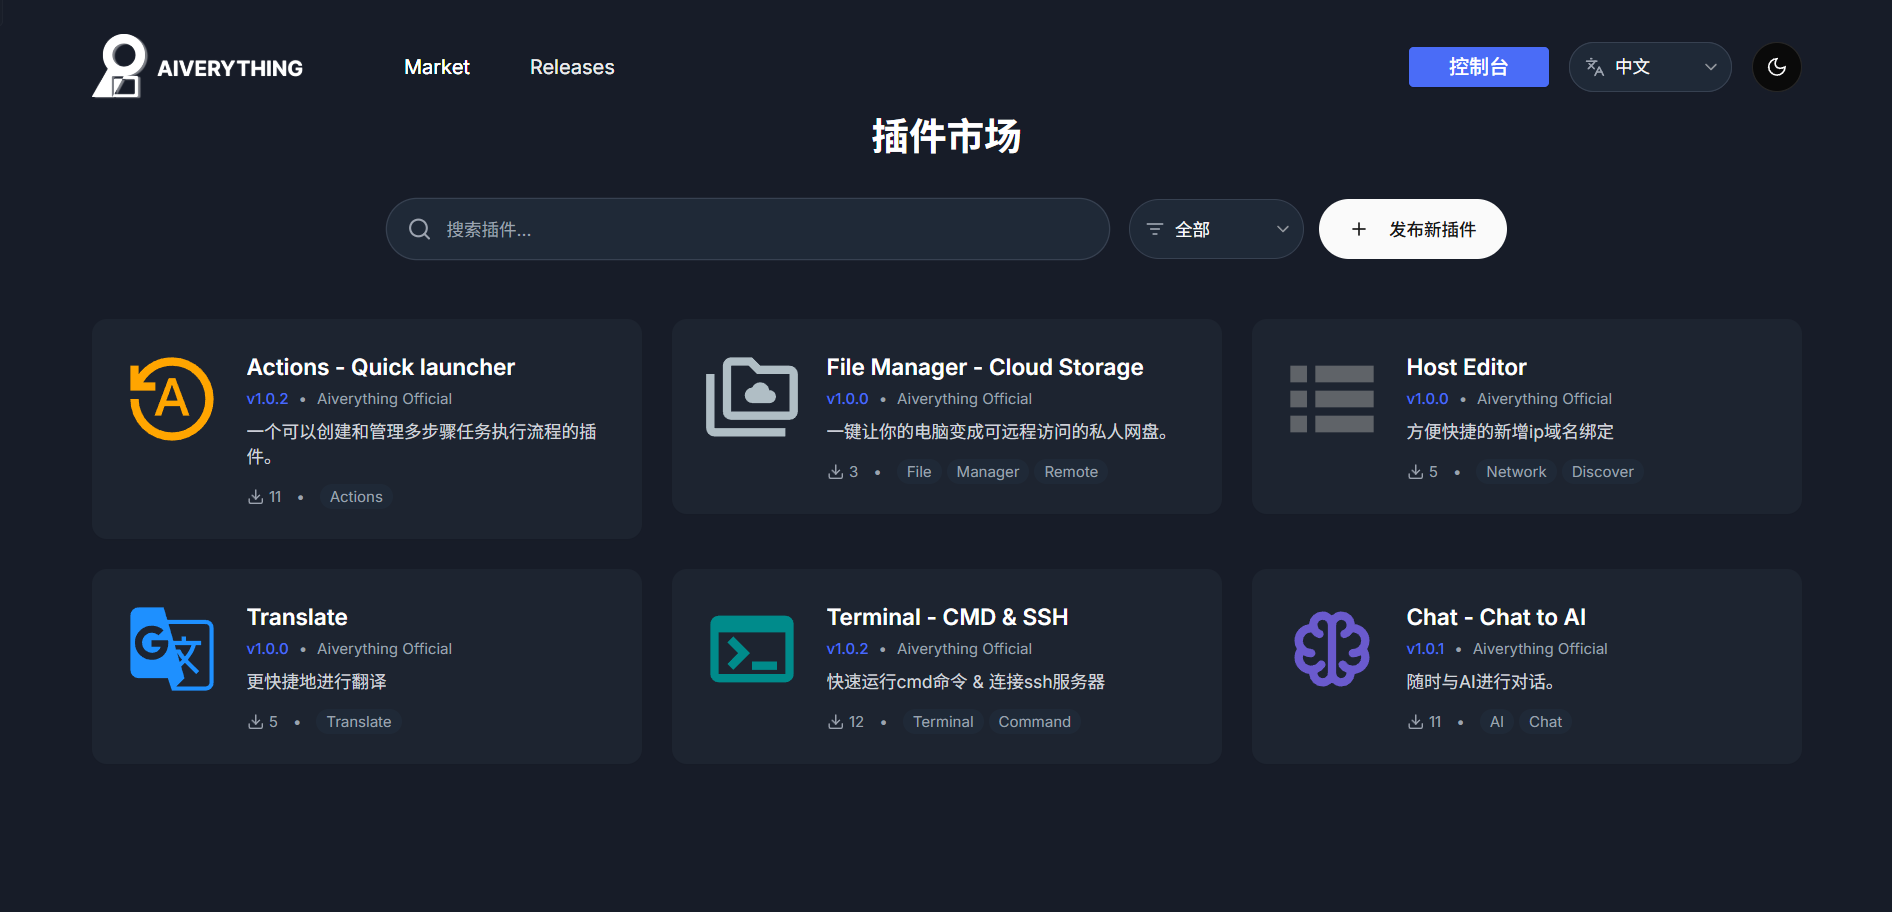Screen dimensions: 1892x912
Task: Open the Releases page
Action: 571,67
